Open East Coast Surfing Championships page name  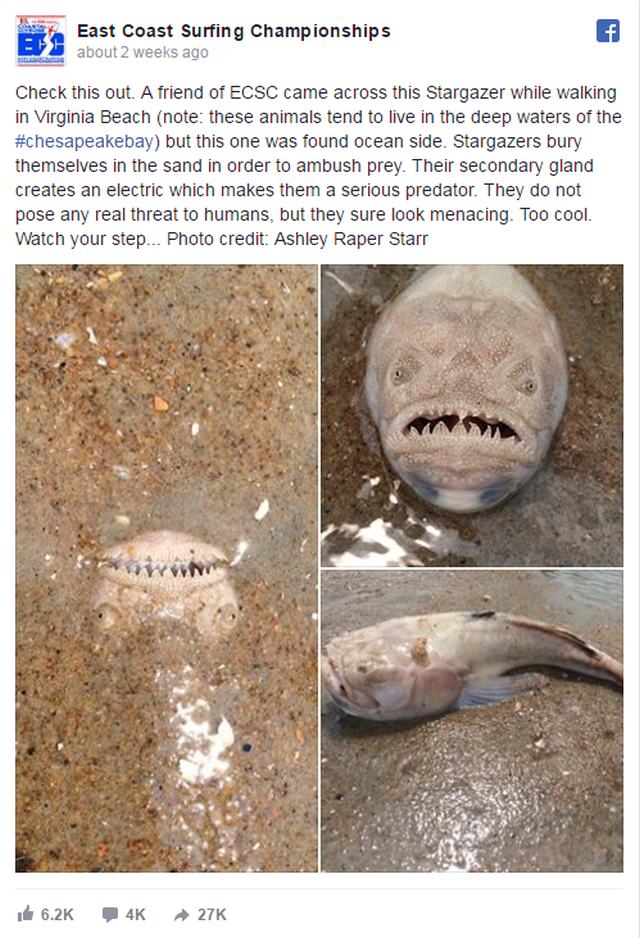click(234, 31)
